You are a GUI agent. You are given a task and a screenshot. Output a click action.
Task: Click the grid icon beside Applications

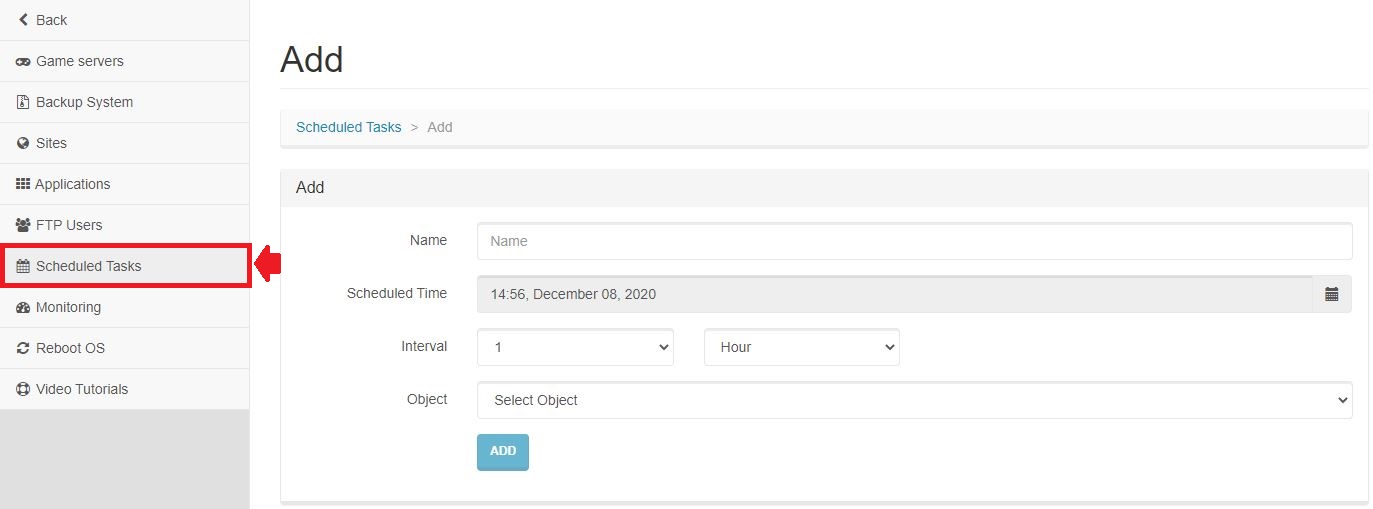(x=23, y=184)
